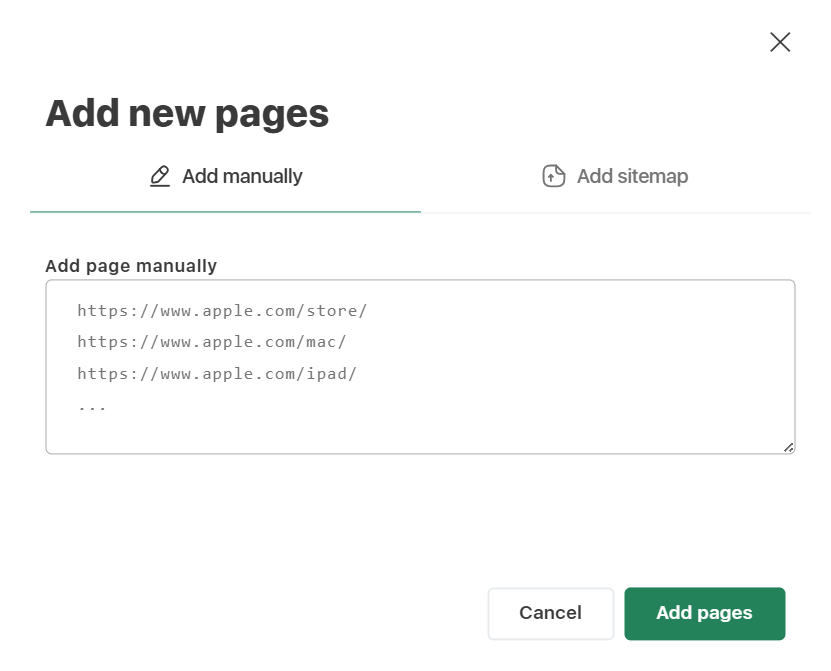831x671 pixels.
Task: Click the "Add new pages" heading
Action: 187,114
